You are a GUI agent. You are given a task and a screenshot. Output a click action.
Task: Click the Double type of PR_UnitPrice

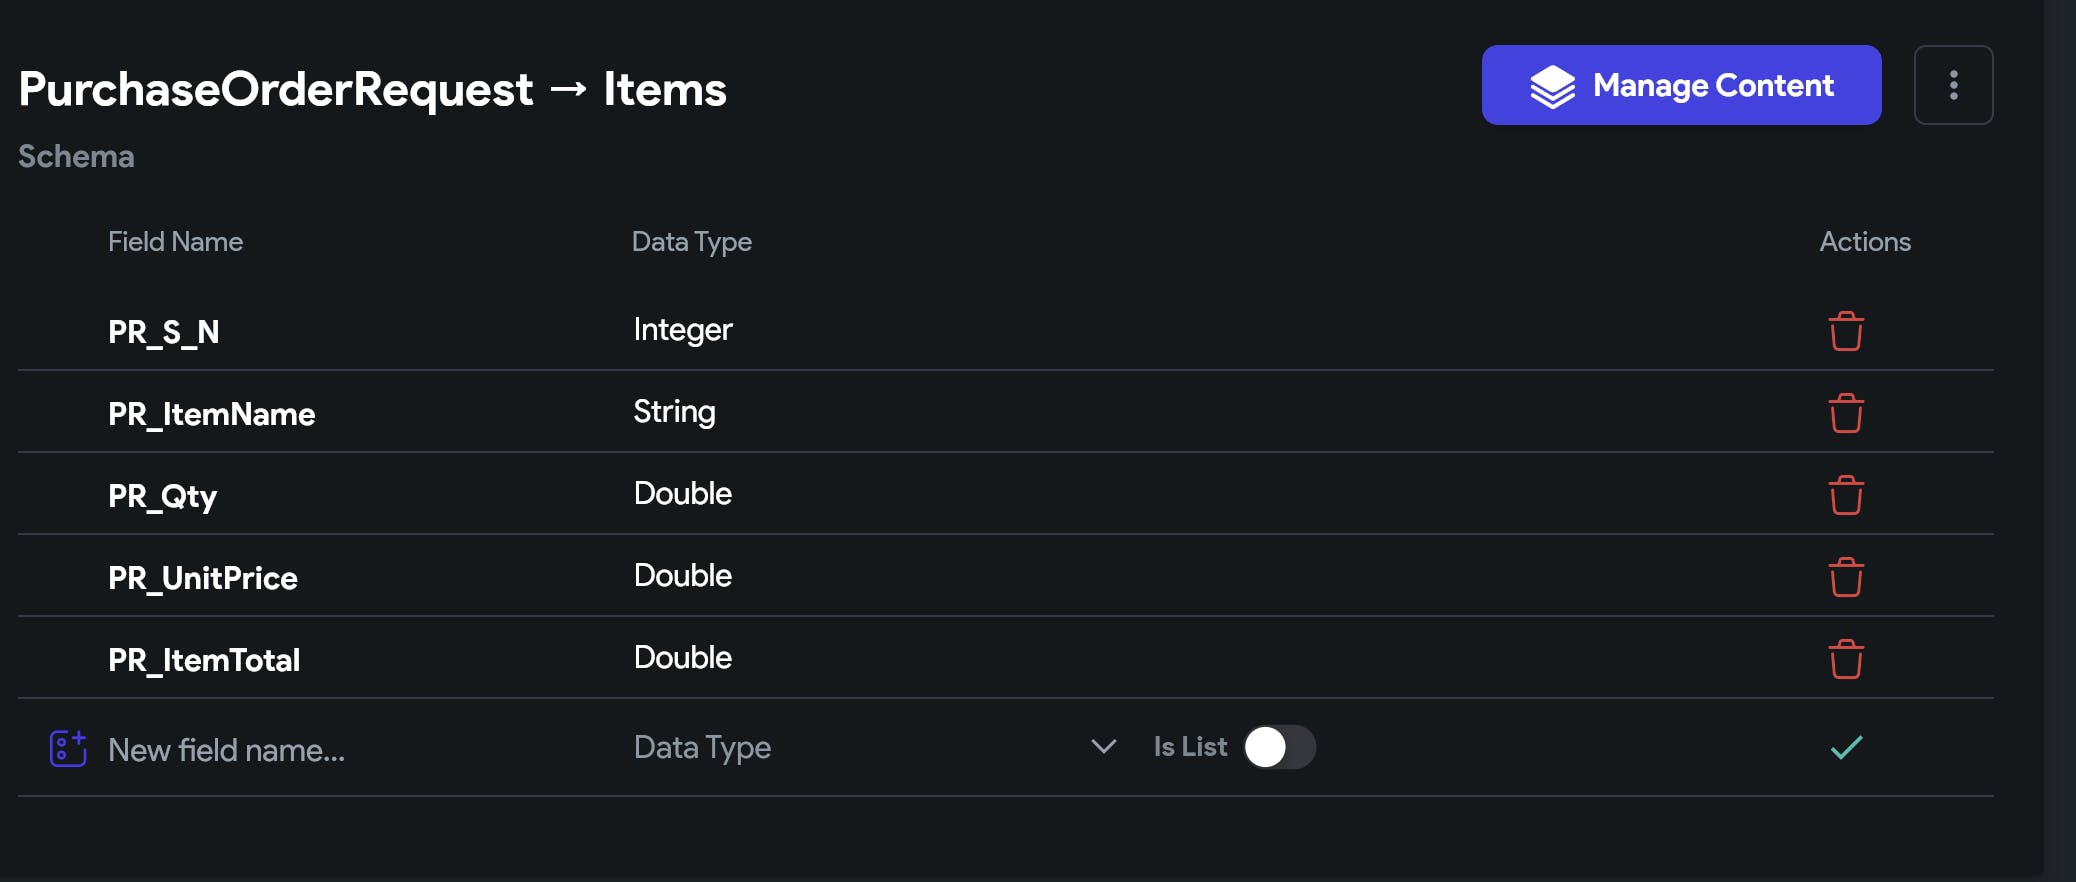click(x=683, y=576)
